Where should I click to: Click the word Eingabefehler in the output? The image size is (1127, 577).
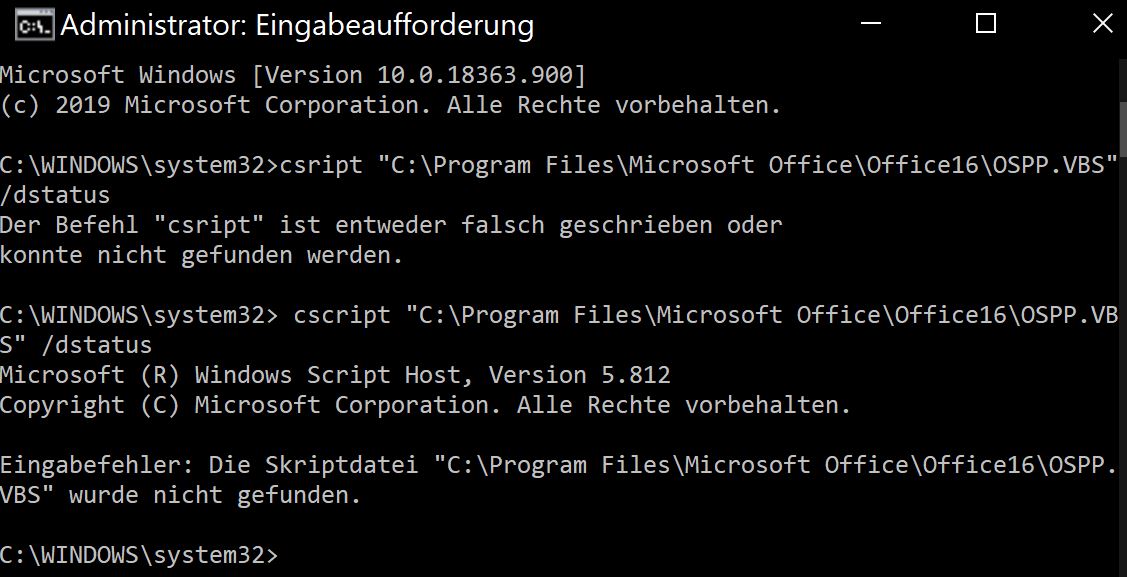pyautogui.click(x=91, y=465)
